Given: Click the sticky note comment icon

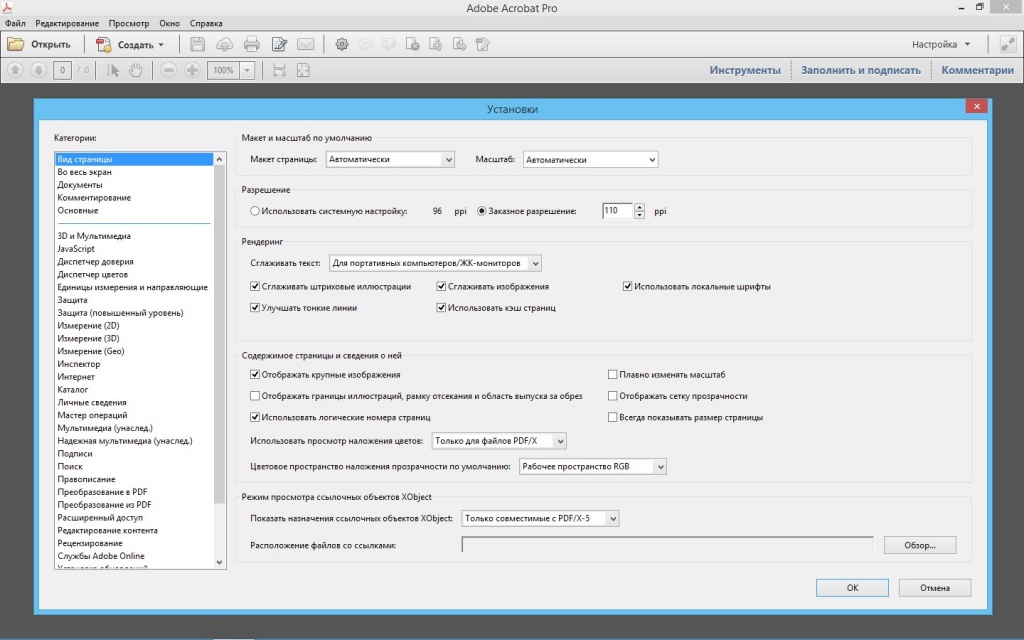Looking at the screenshot, I should point(366,44).
